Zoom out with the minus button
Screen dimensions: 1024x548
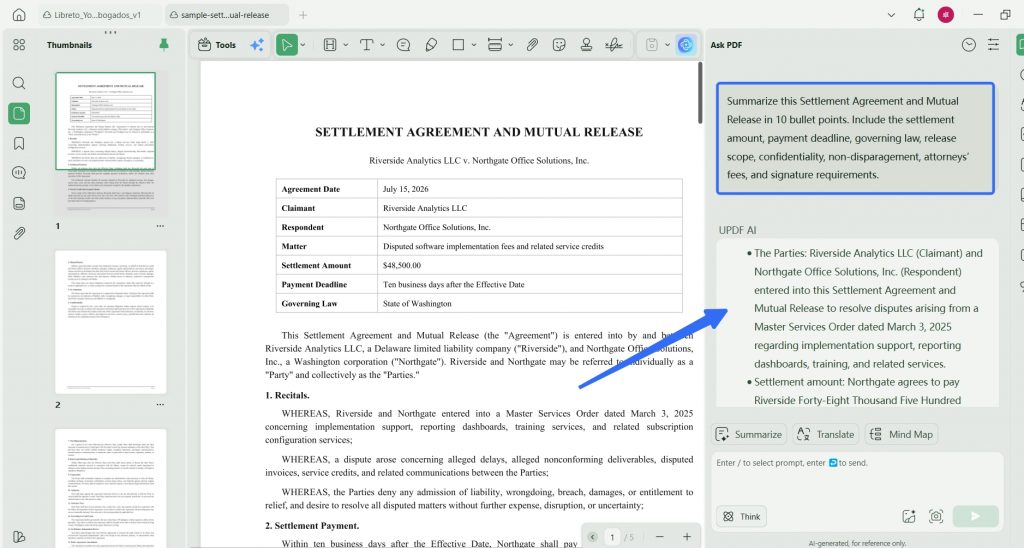click(x=660, y=537)
